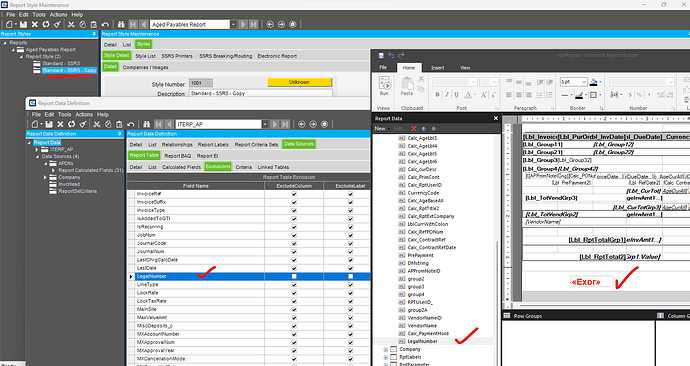Viewport: 690px width, 366px height.
Task: Click Delete X icon in Report Data Definition toolbar
Action: (60, 124)
